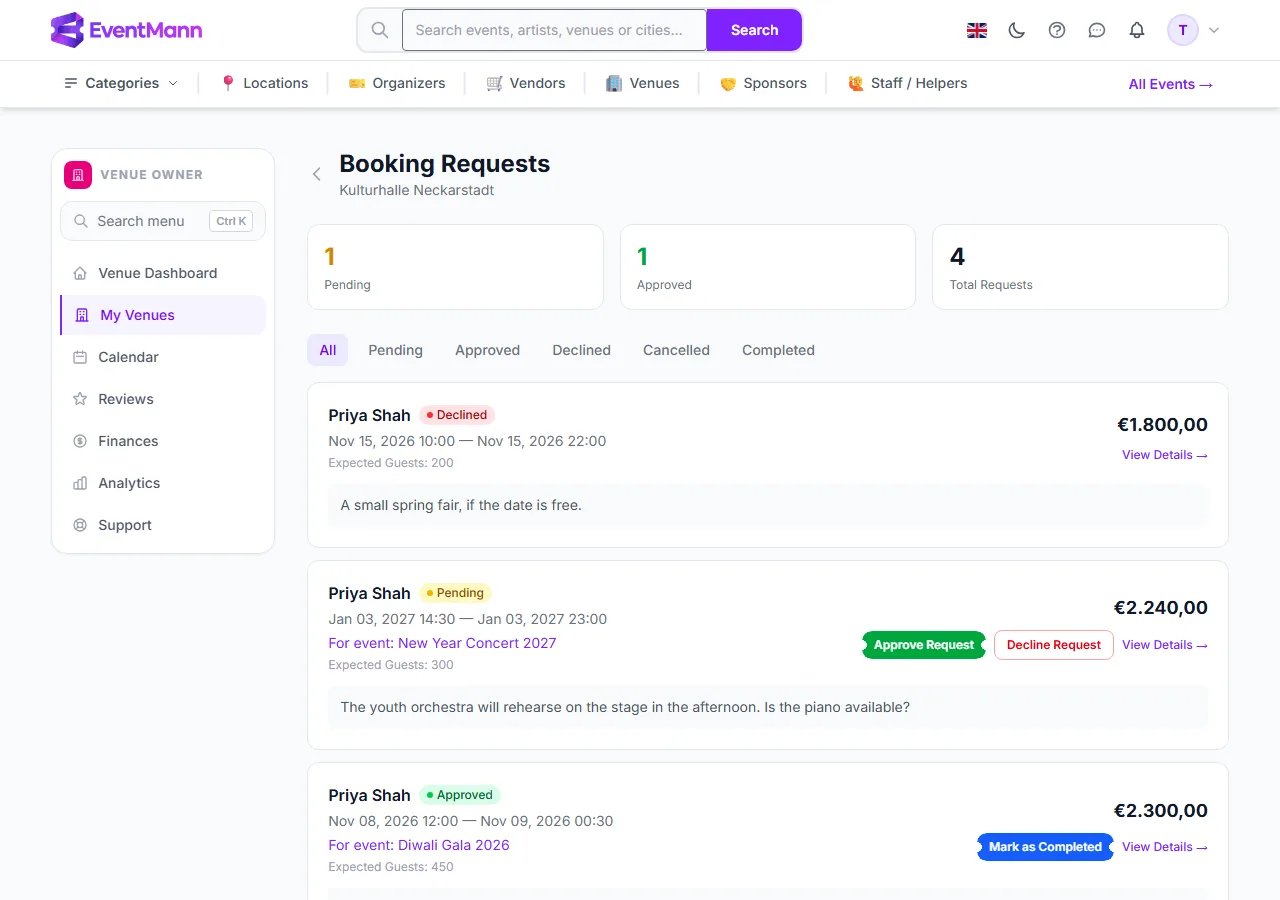This screenshot has width=1280, height=900.
Task: Open Finances in the sidebar
Action: click(163, 441)
